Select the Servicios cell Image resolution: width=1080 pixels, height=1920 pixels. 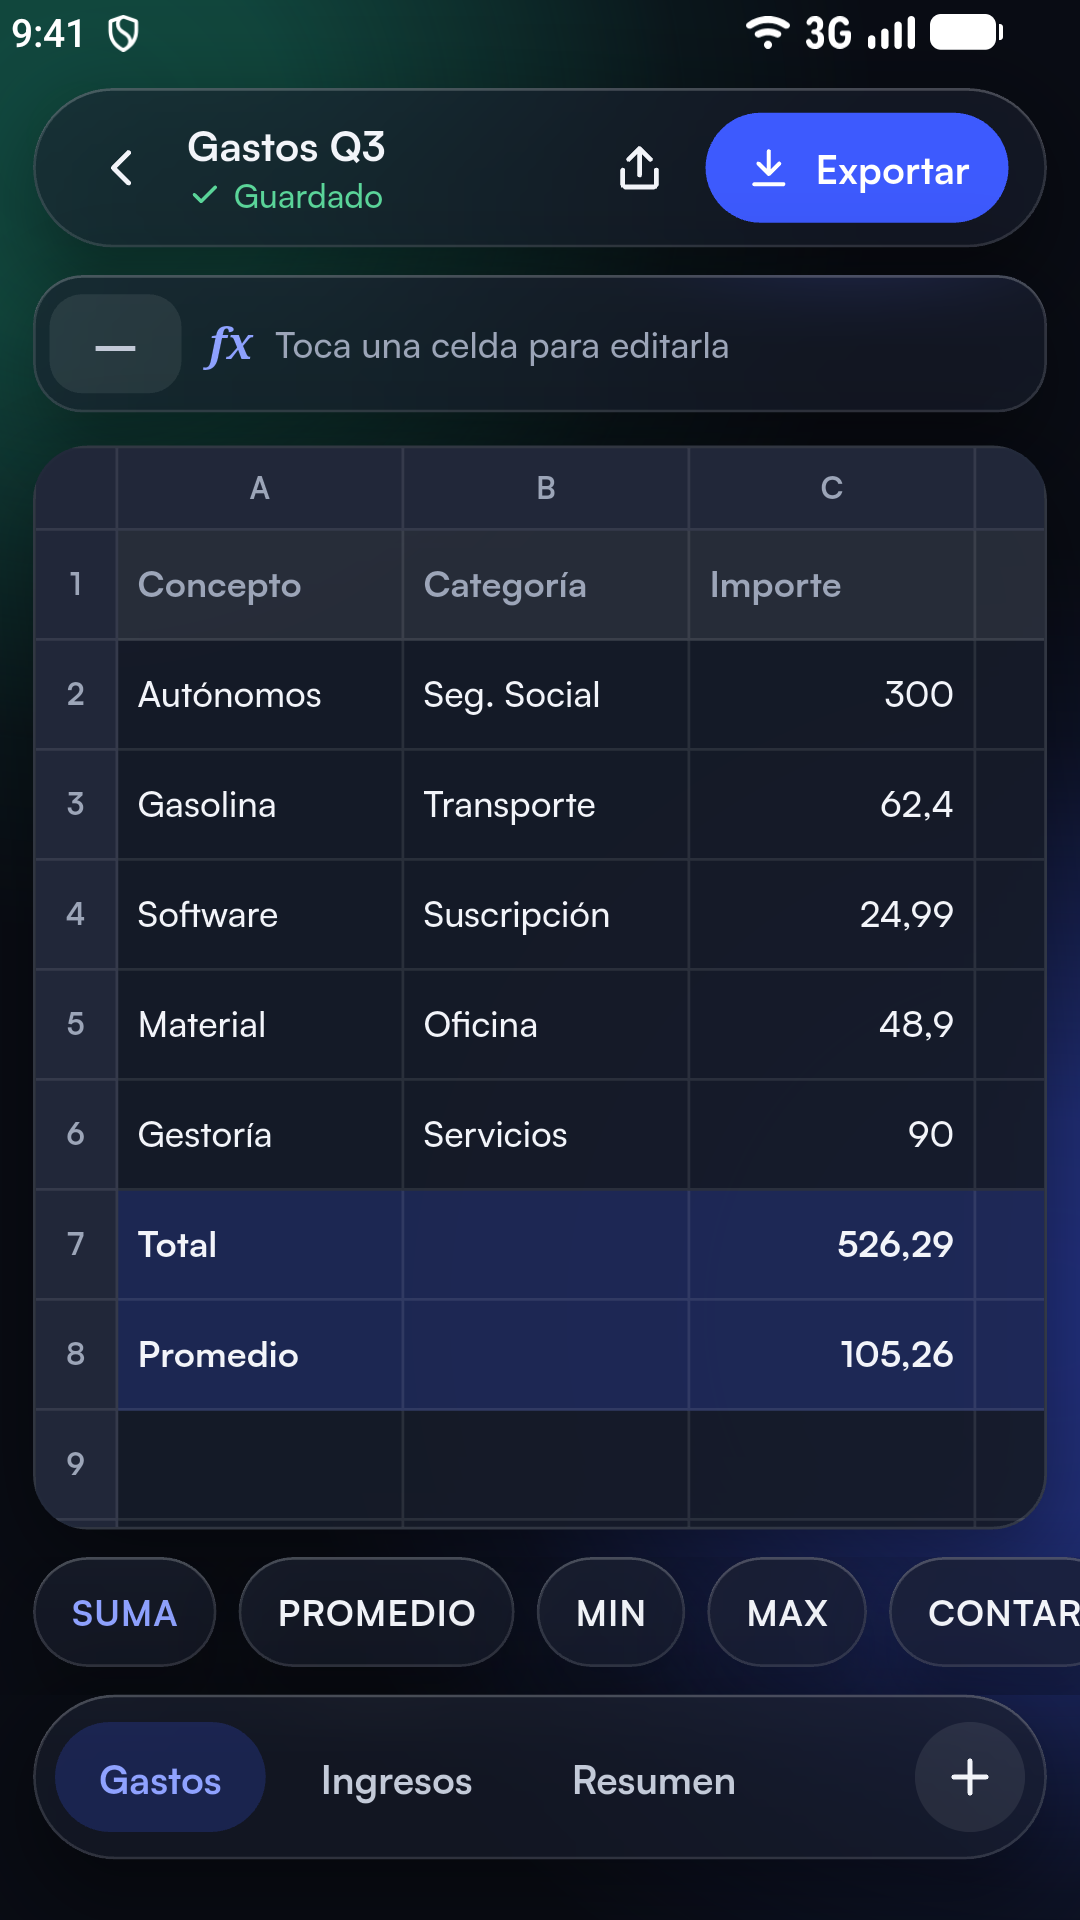point(546,1134)
